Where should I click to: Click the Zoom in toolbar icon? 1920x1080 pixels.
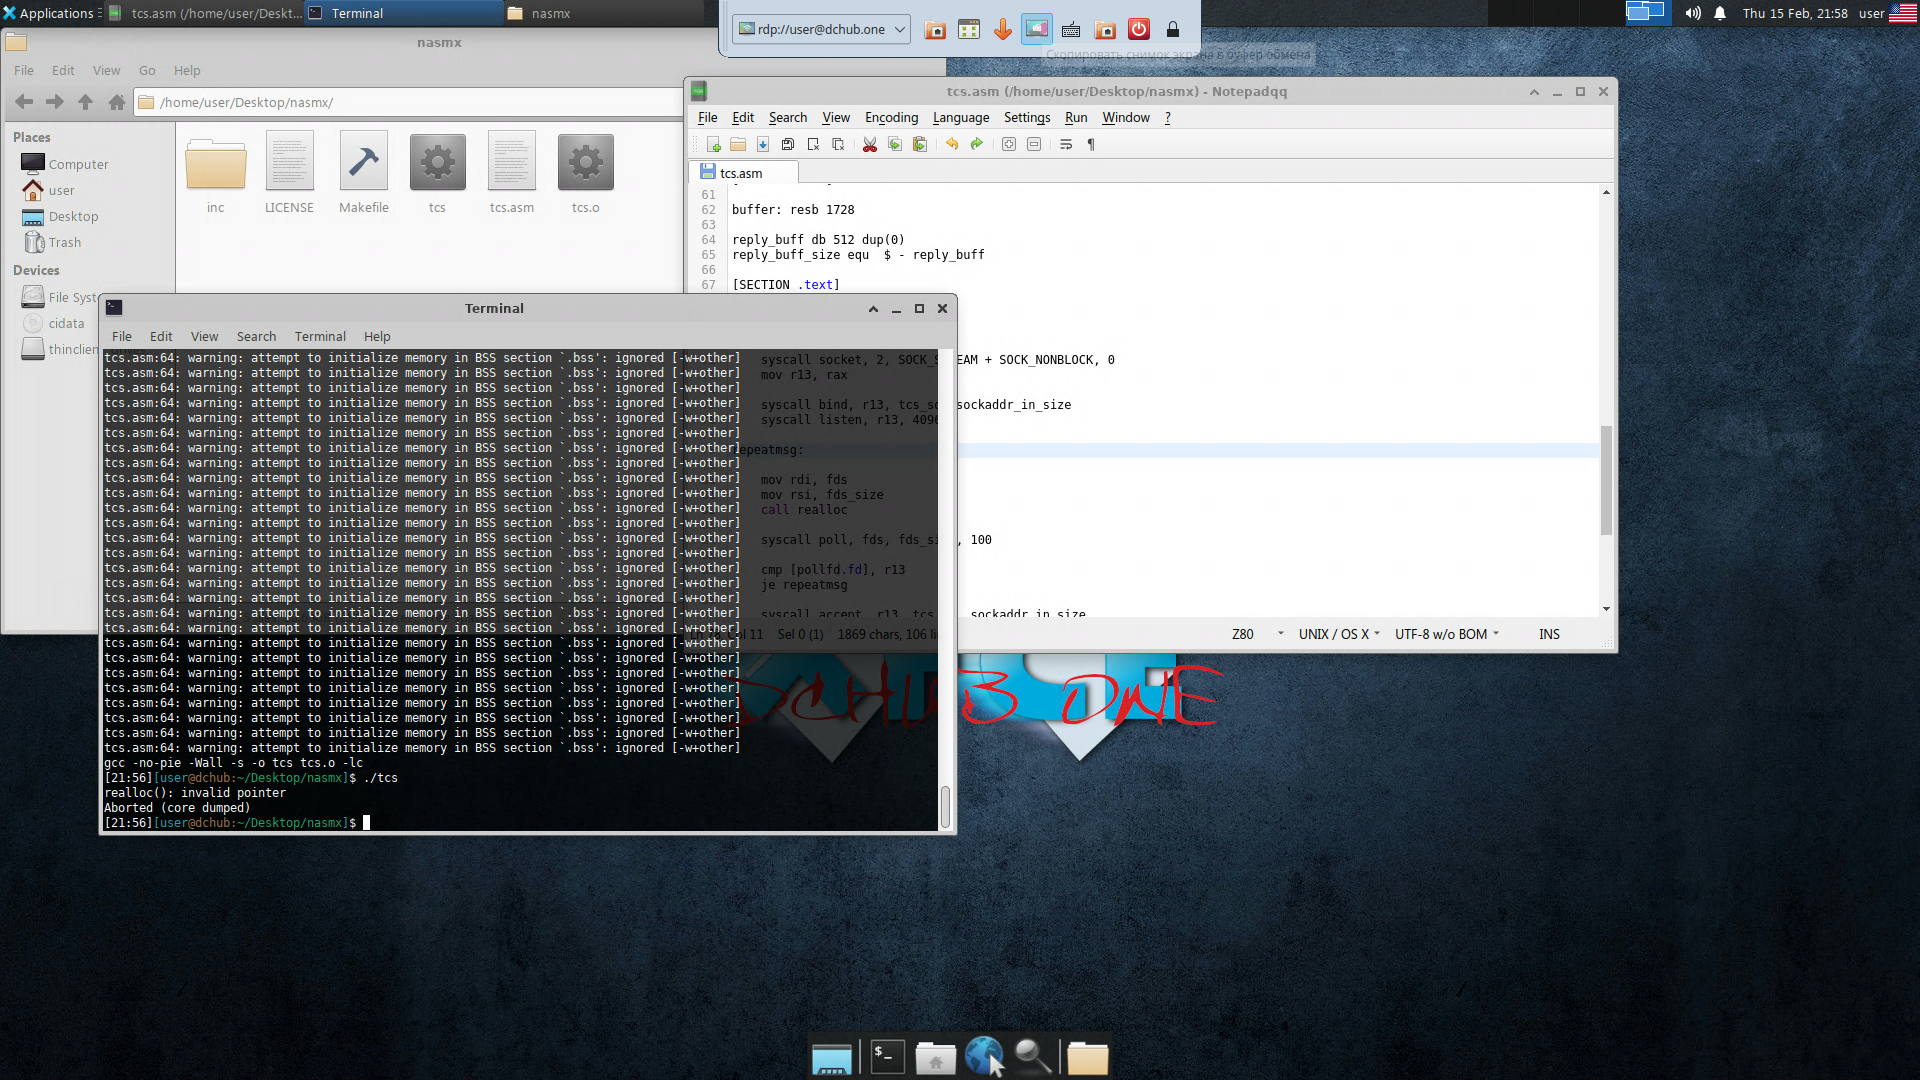[x=1009, y=145]
